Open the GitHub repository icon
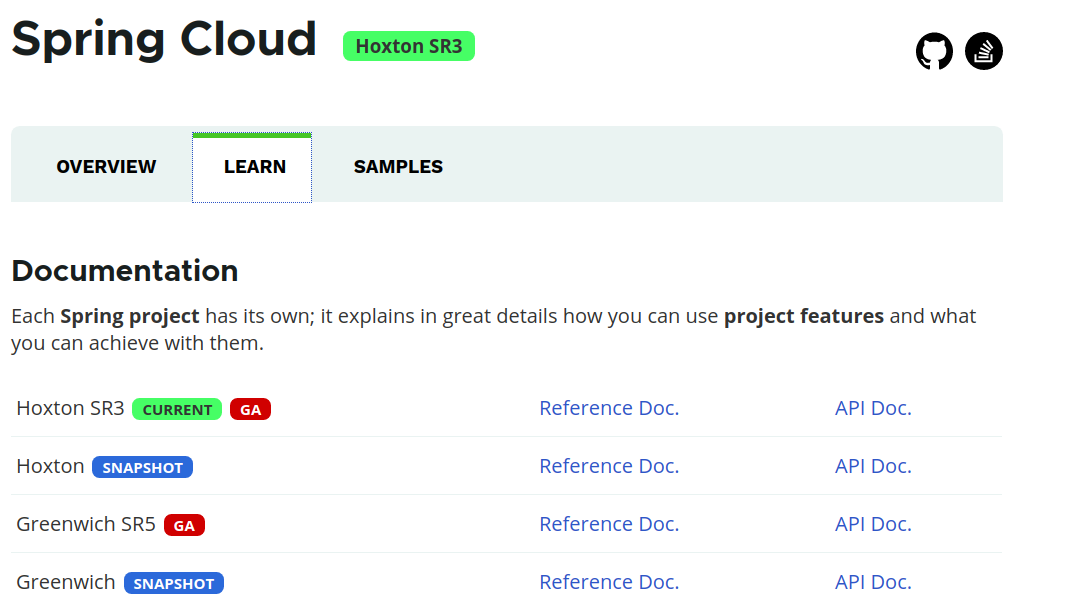The image size is (1078, 613). tap(934, 50)
